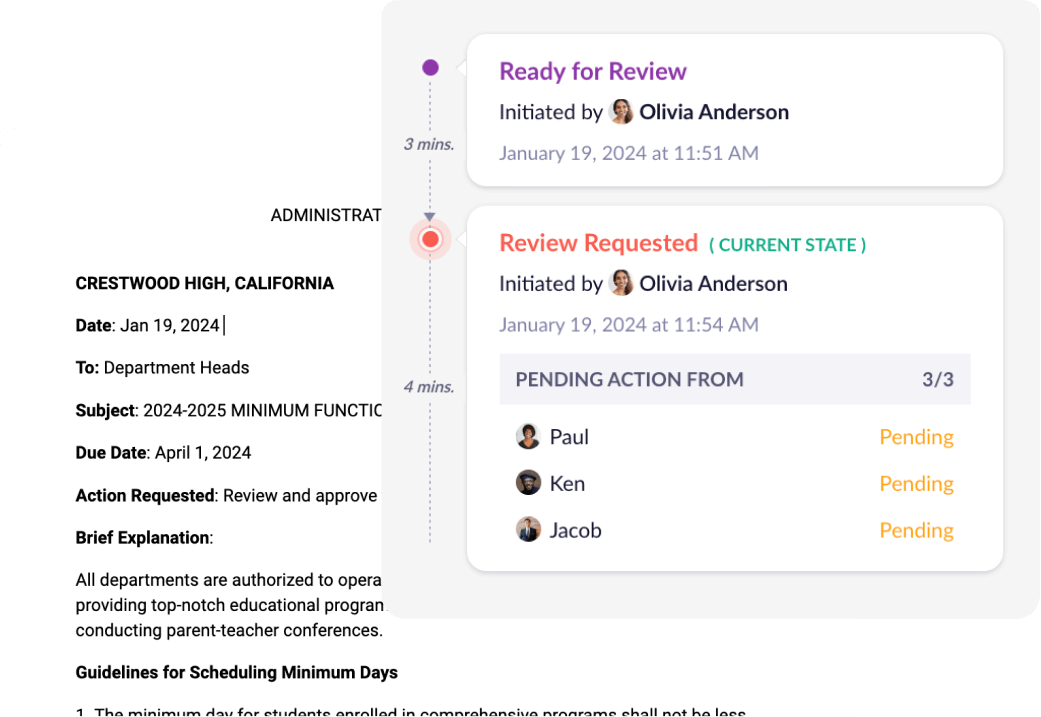Click the Due Date line in the document
1041x717 pixels.
163,453
